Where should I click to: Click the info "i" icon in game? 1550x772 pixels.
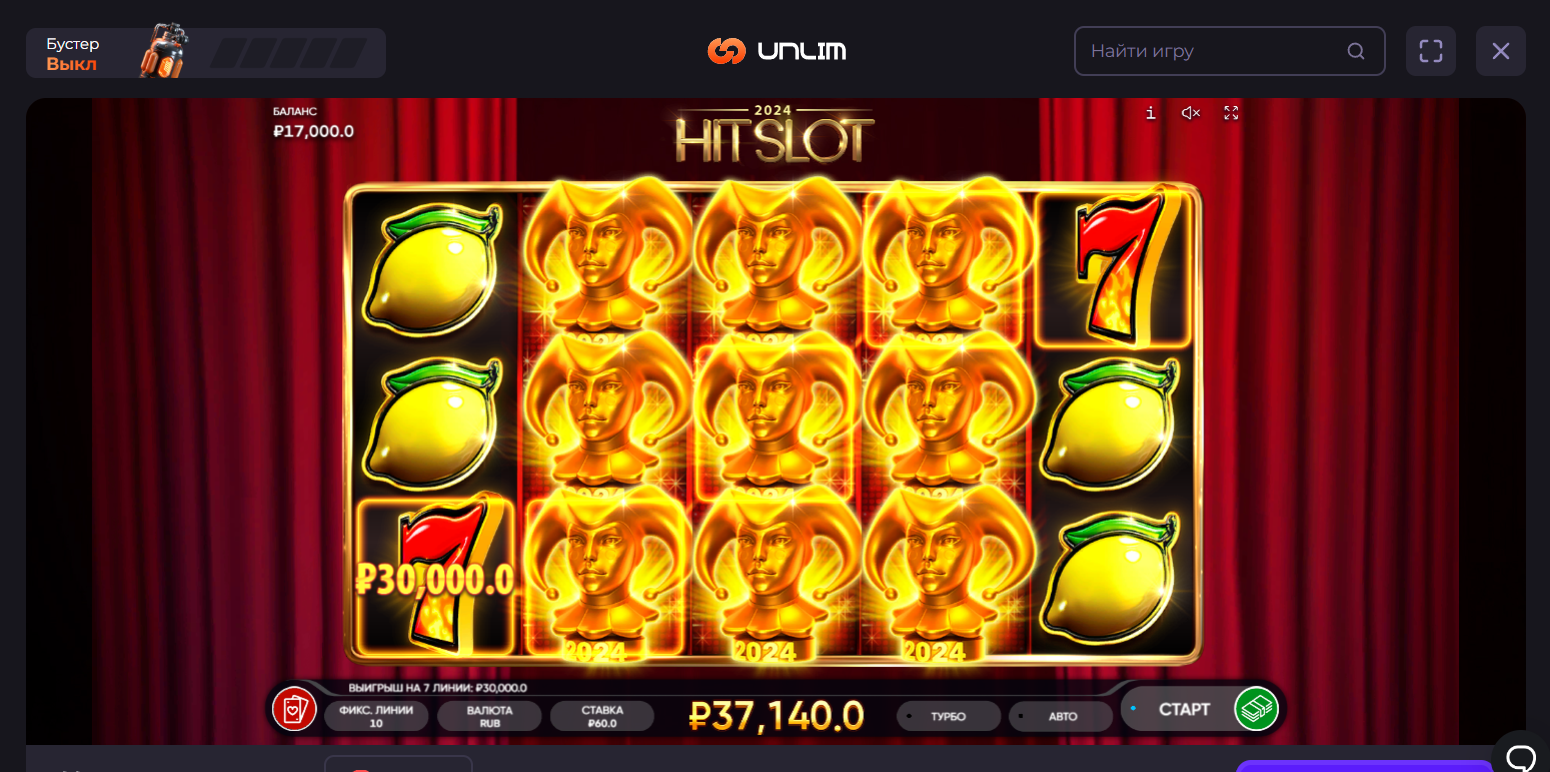pos(1151,113)
